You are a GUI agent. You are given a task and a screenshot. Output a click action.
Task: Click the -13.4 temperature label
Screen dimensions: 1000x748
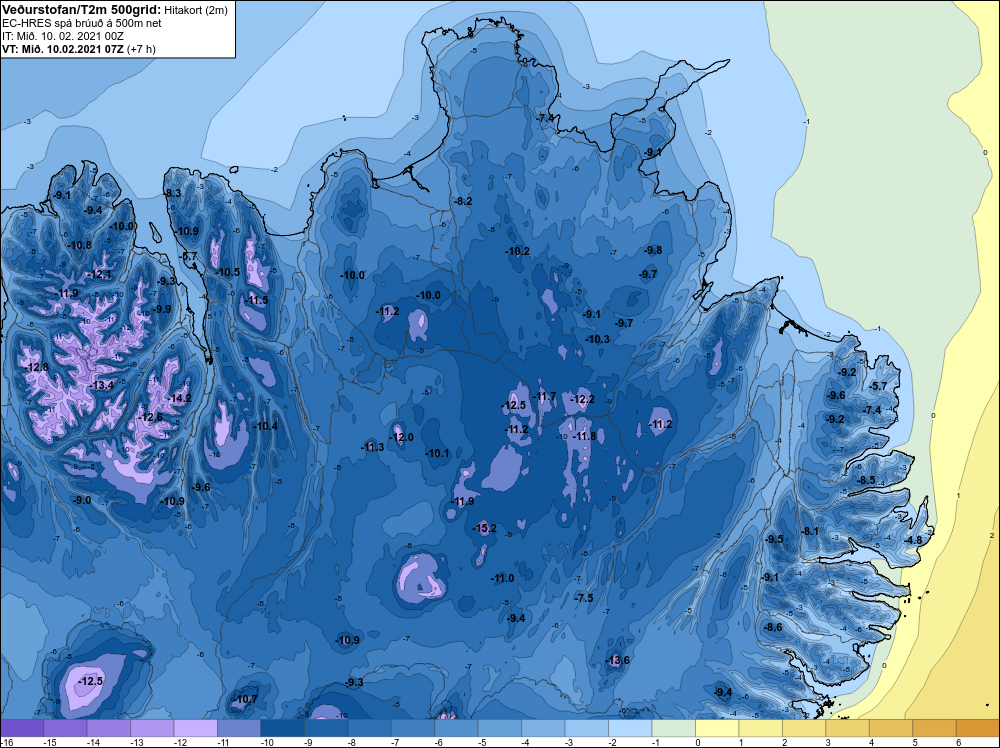tap(102, 385)
